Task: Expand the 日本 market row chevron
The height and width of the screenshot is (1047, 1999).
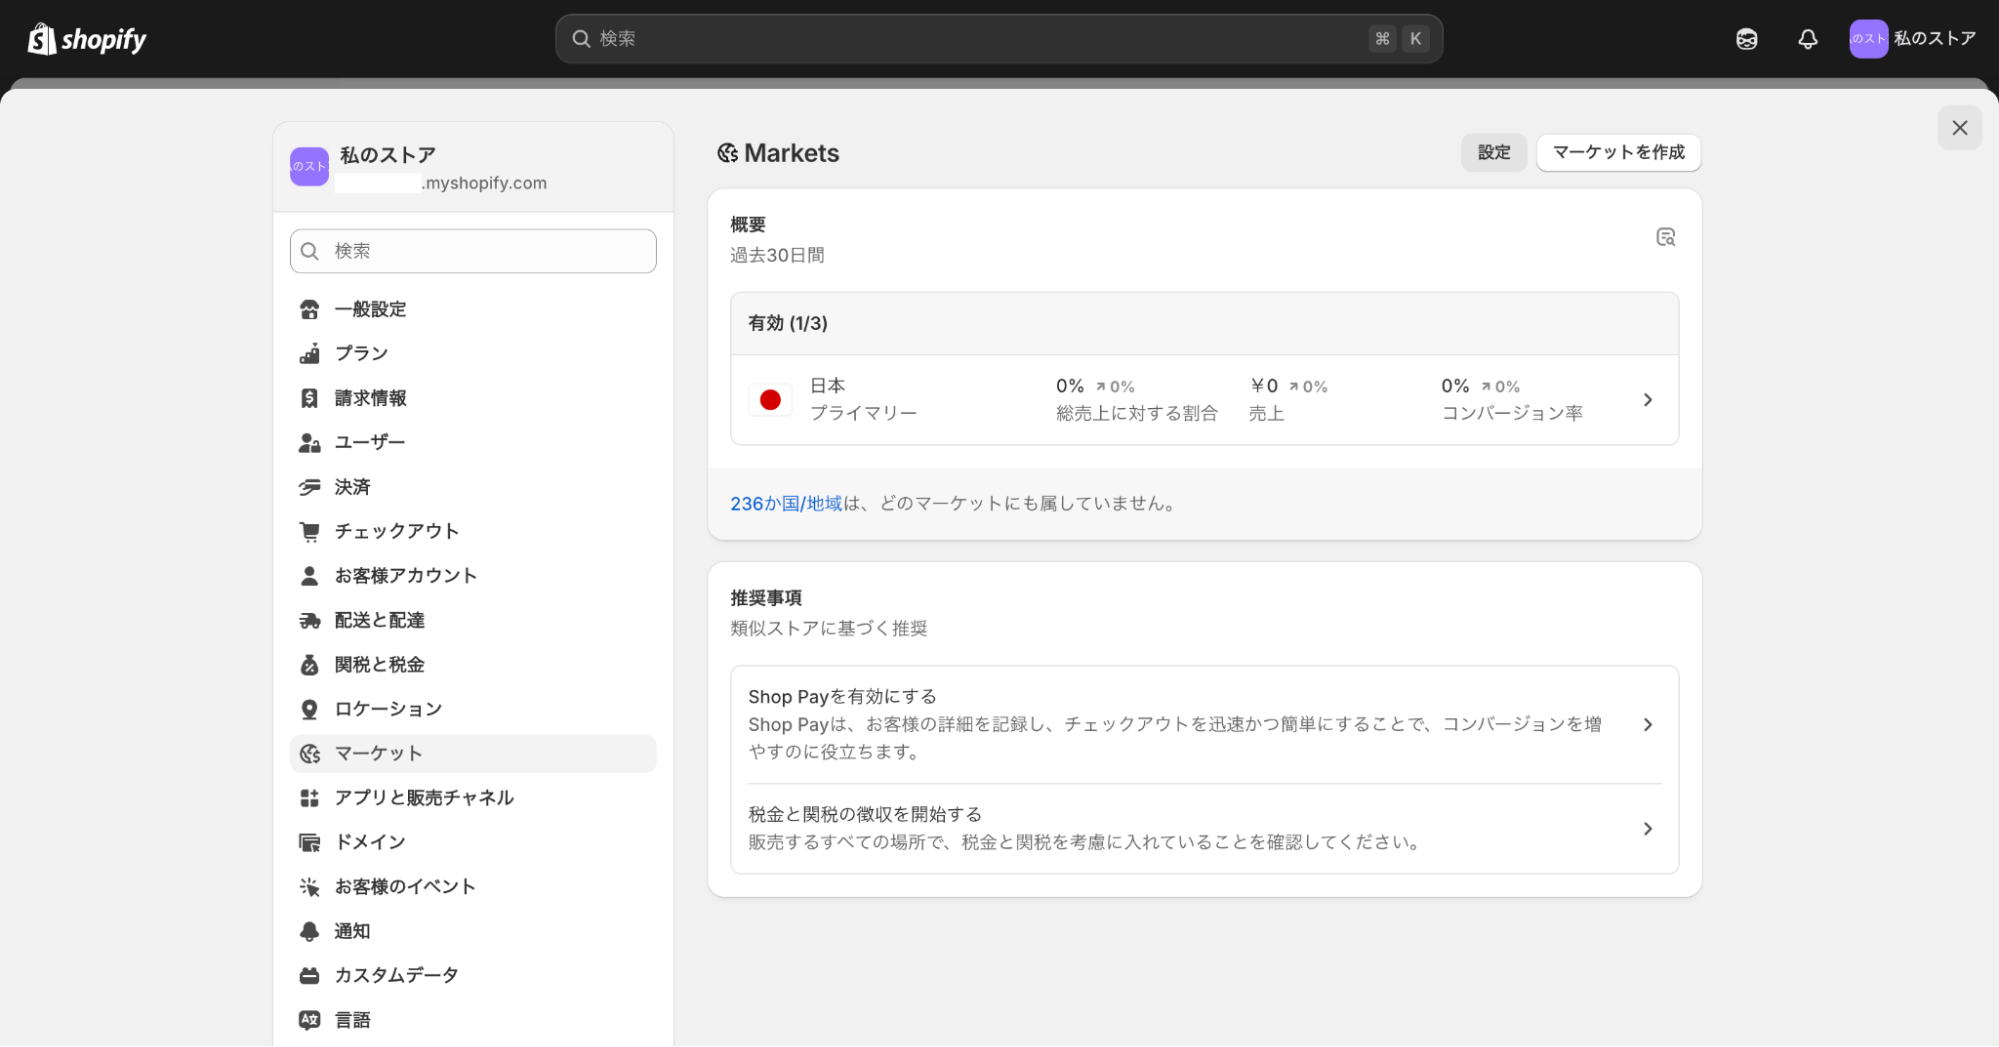Action: pyautogui.click(x=1647, y=400)
